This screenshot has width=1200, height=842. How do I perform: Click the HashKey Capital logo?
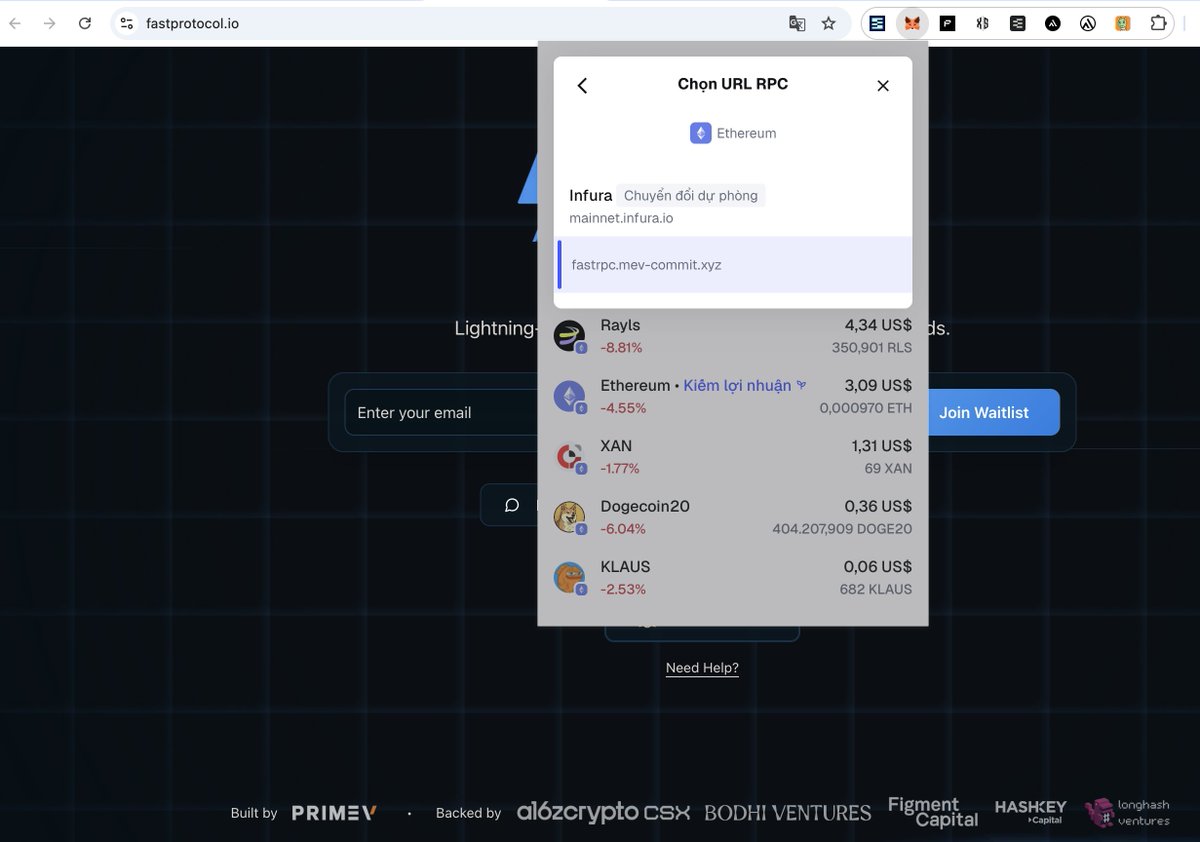(x=1030, y=812)
